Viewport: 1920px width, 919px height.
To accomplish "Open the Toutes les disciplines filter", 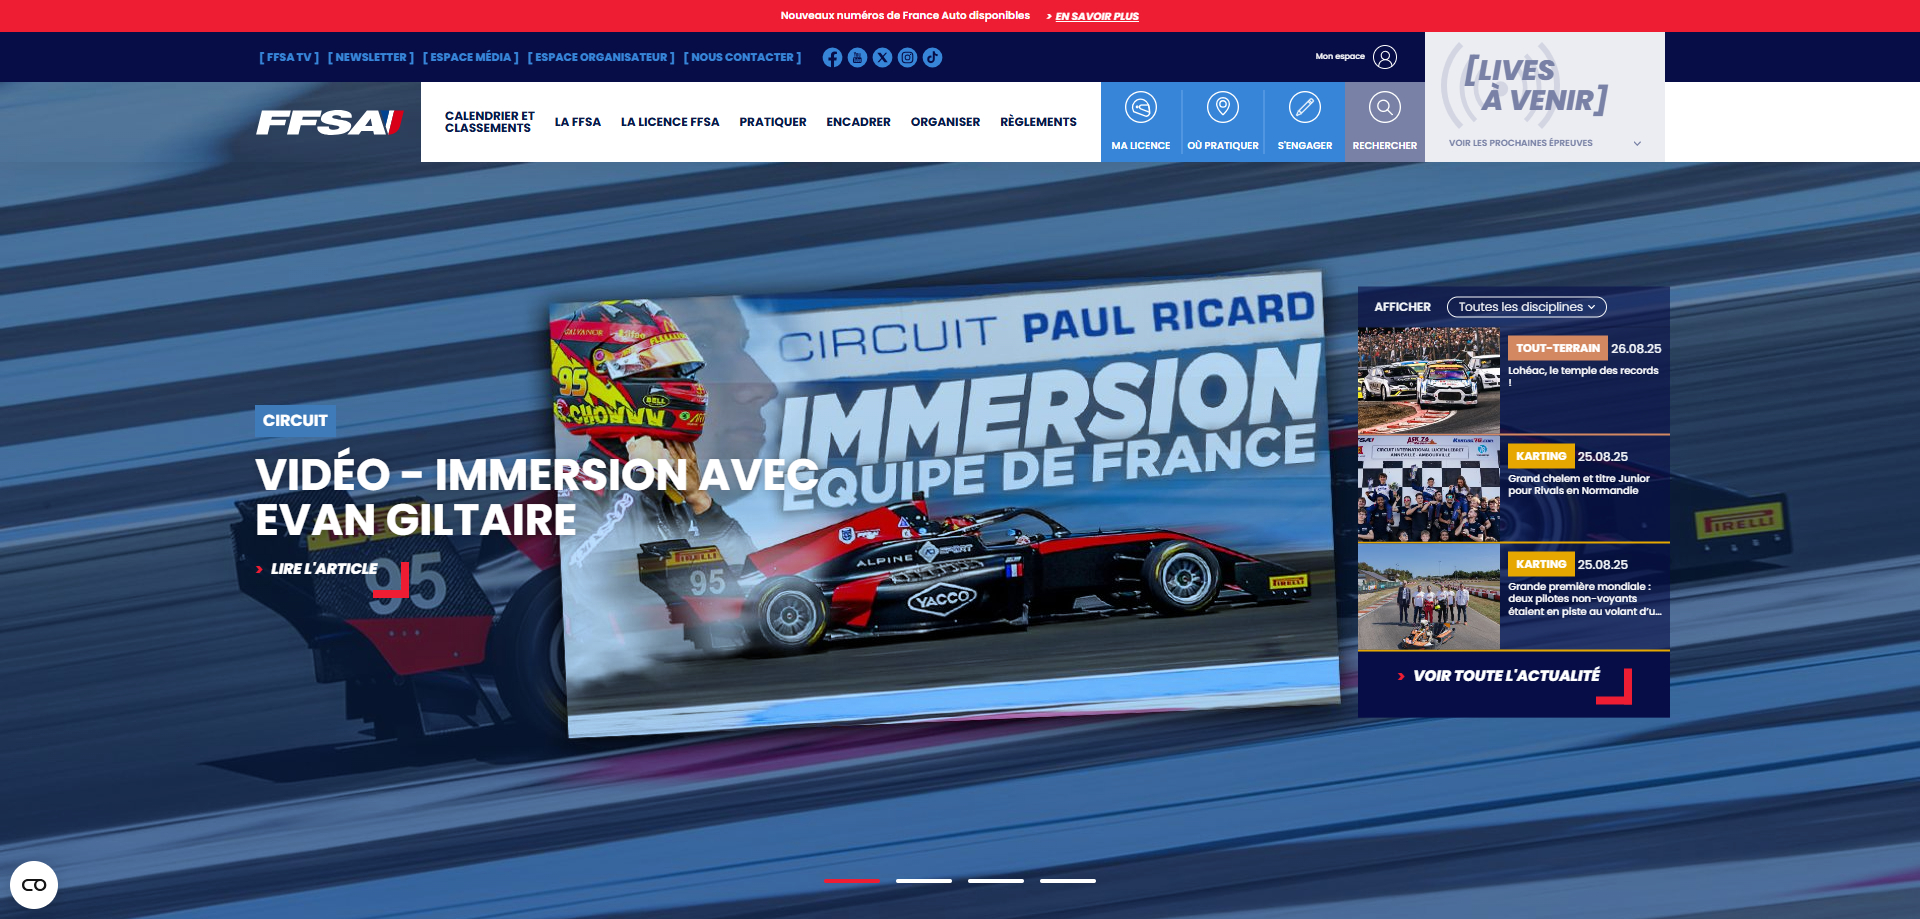I will tap(1527, 306).
